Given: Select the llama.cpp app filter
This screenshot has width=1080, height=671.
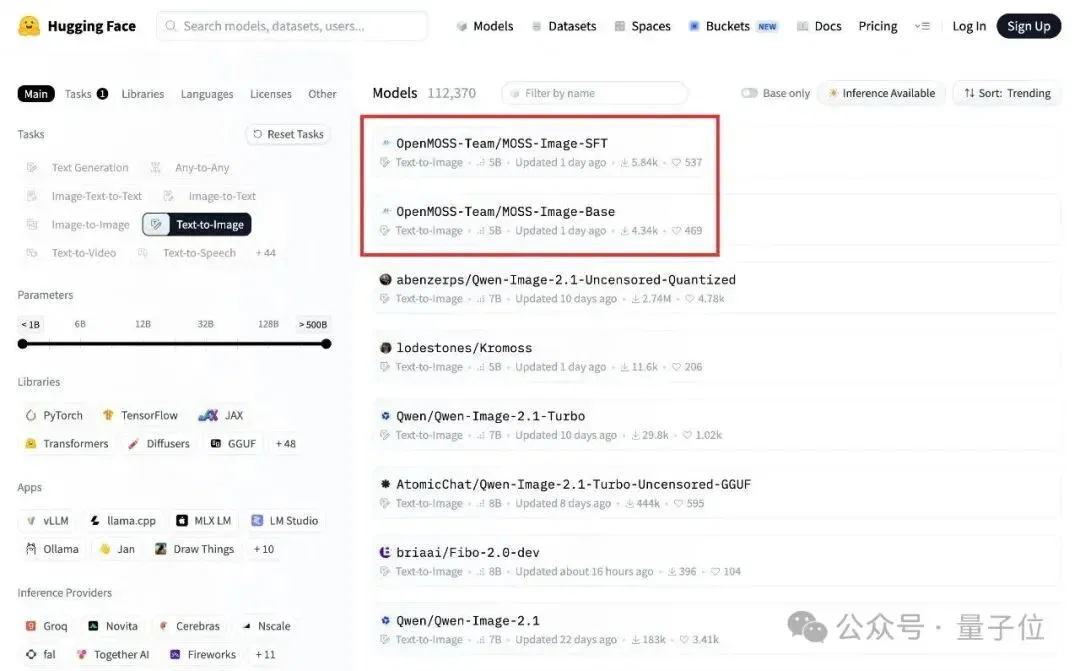Looking at the screenshot, I should (123, 521).
